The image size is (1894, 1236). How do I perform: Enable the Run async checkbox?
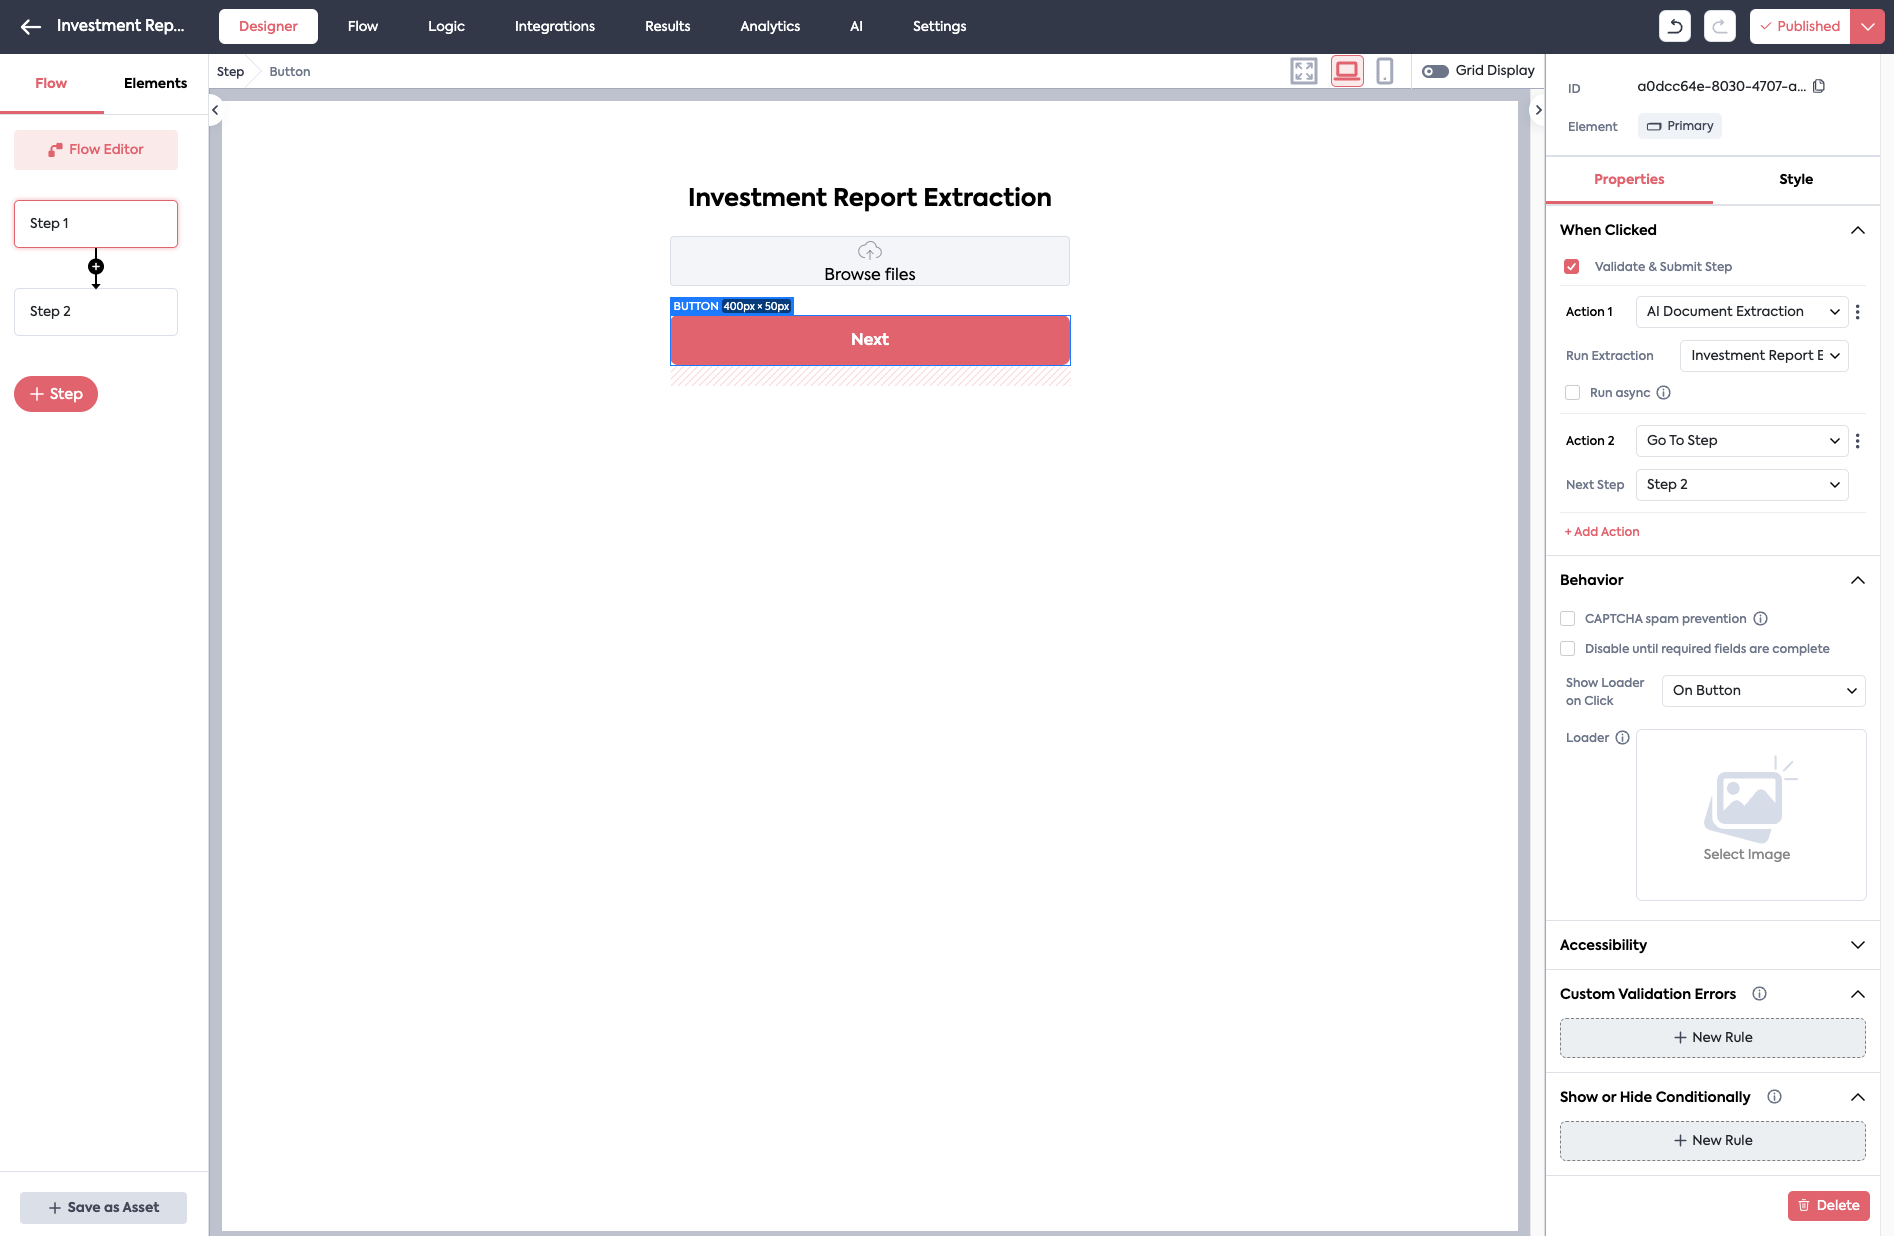coord(1573,393)
